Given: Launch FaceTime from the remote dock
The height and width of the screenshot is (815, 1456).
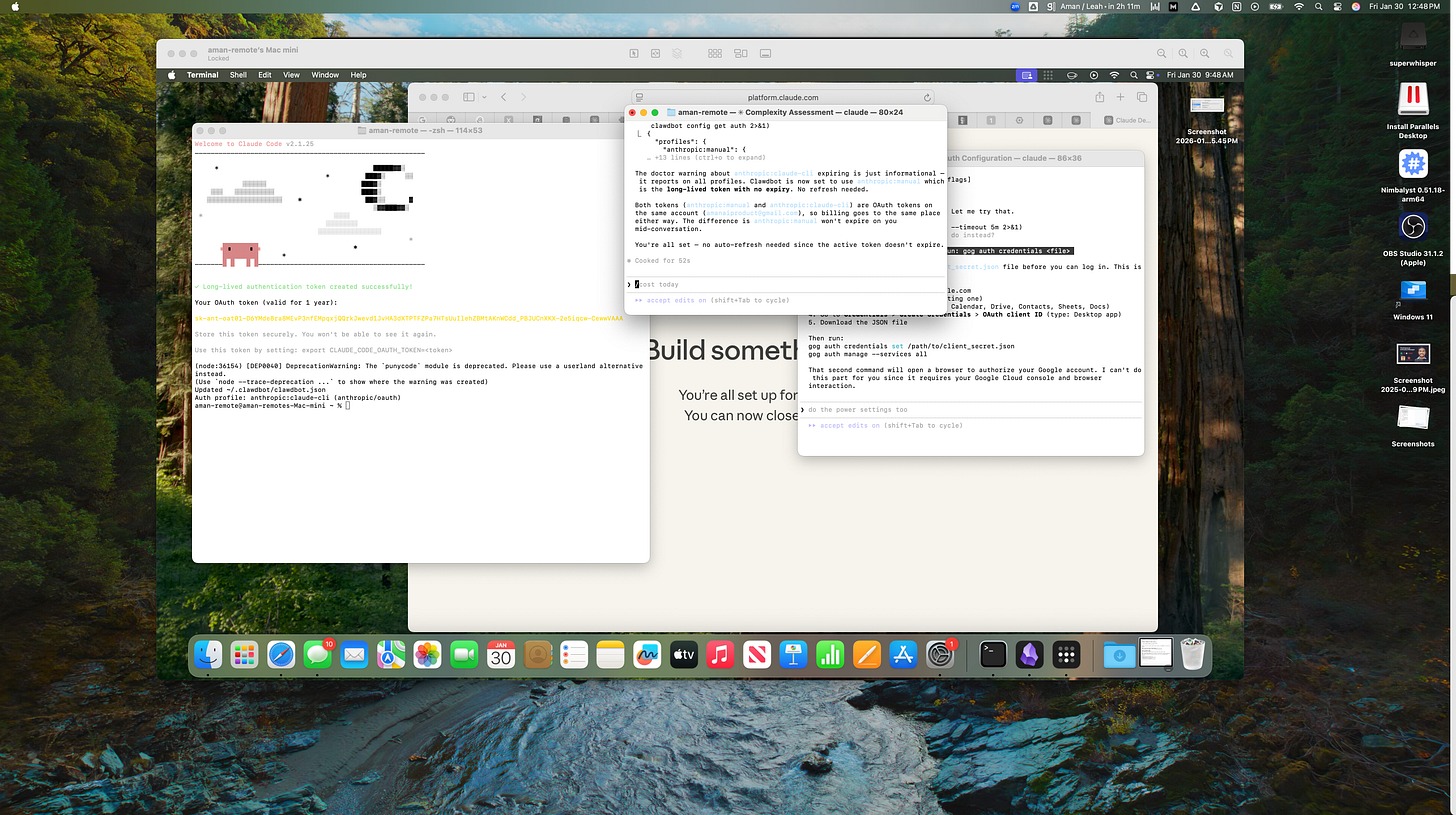Looking at the screenshot, I should pos(464,655).
